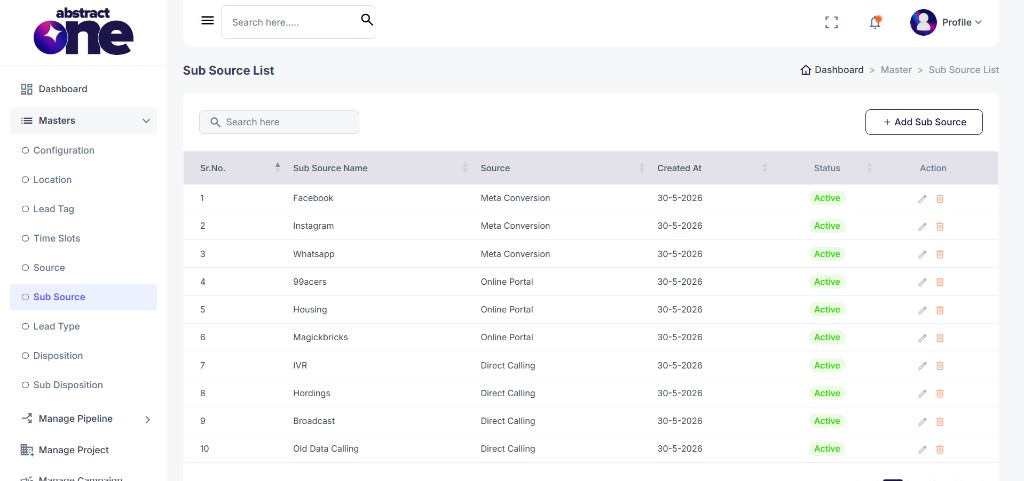Follow Master breadcrumb link
The width and height of the screenshot is (1024, 481).
click(x=896, y=70)
